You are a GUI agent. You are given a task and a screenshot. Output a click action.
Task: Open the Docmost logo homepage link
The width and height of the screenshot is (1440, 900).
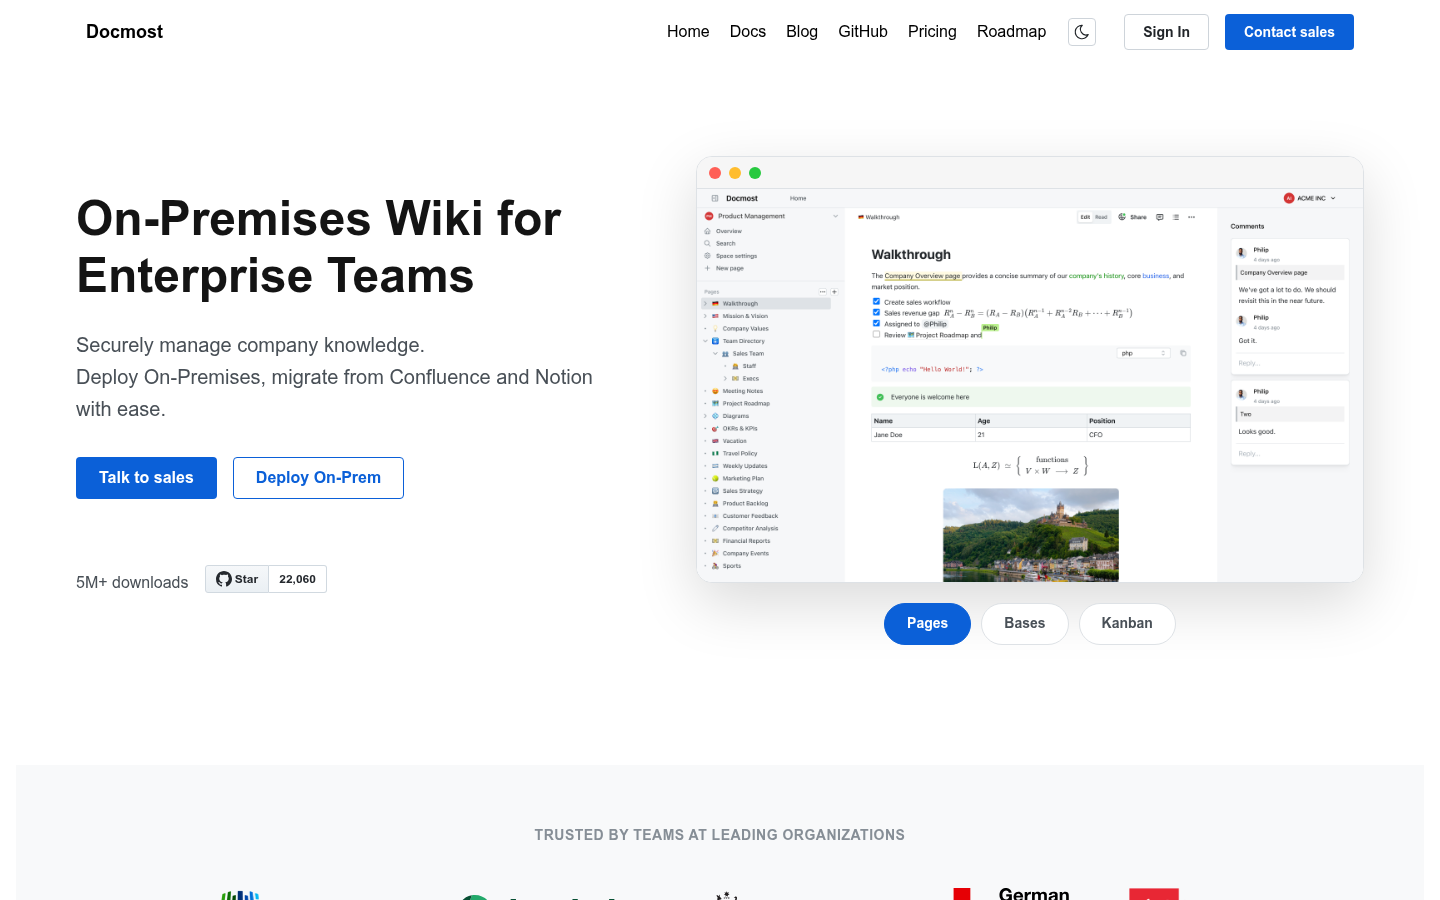pos(124,32)
